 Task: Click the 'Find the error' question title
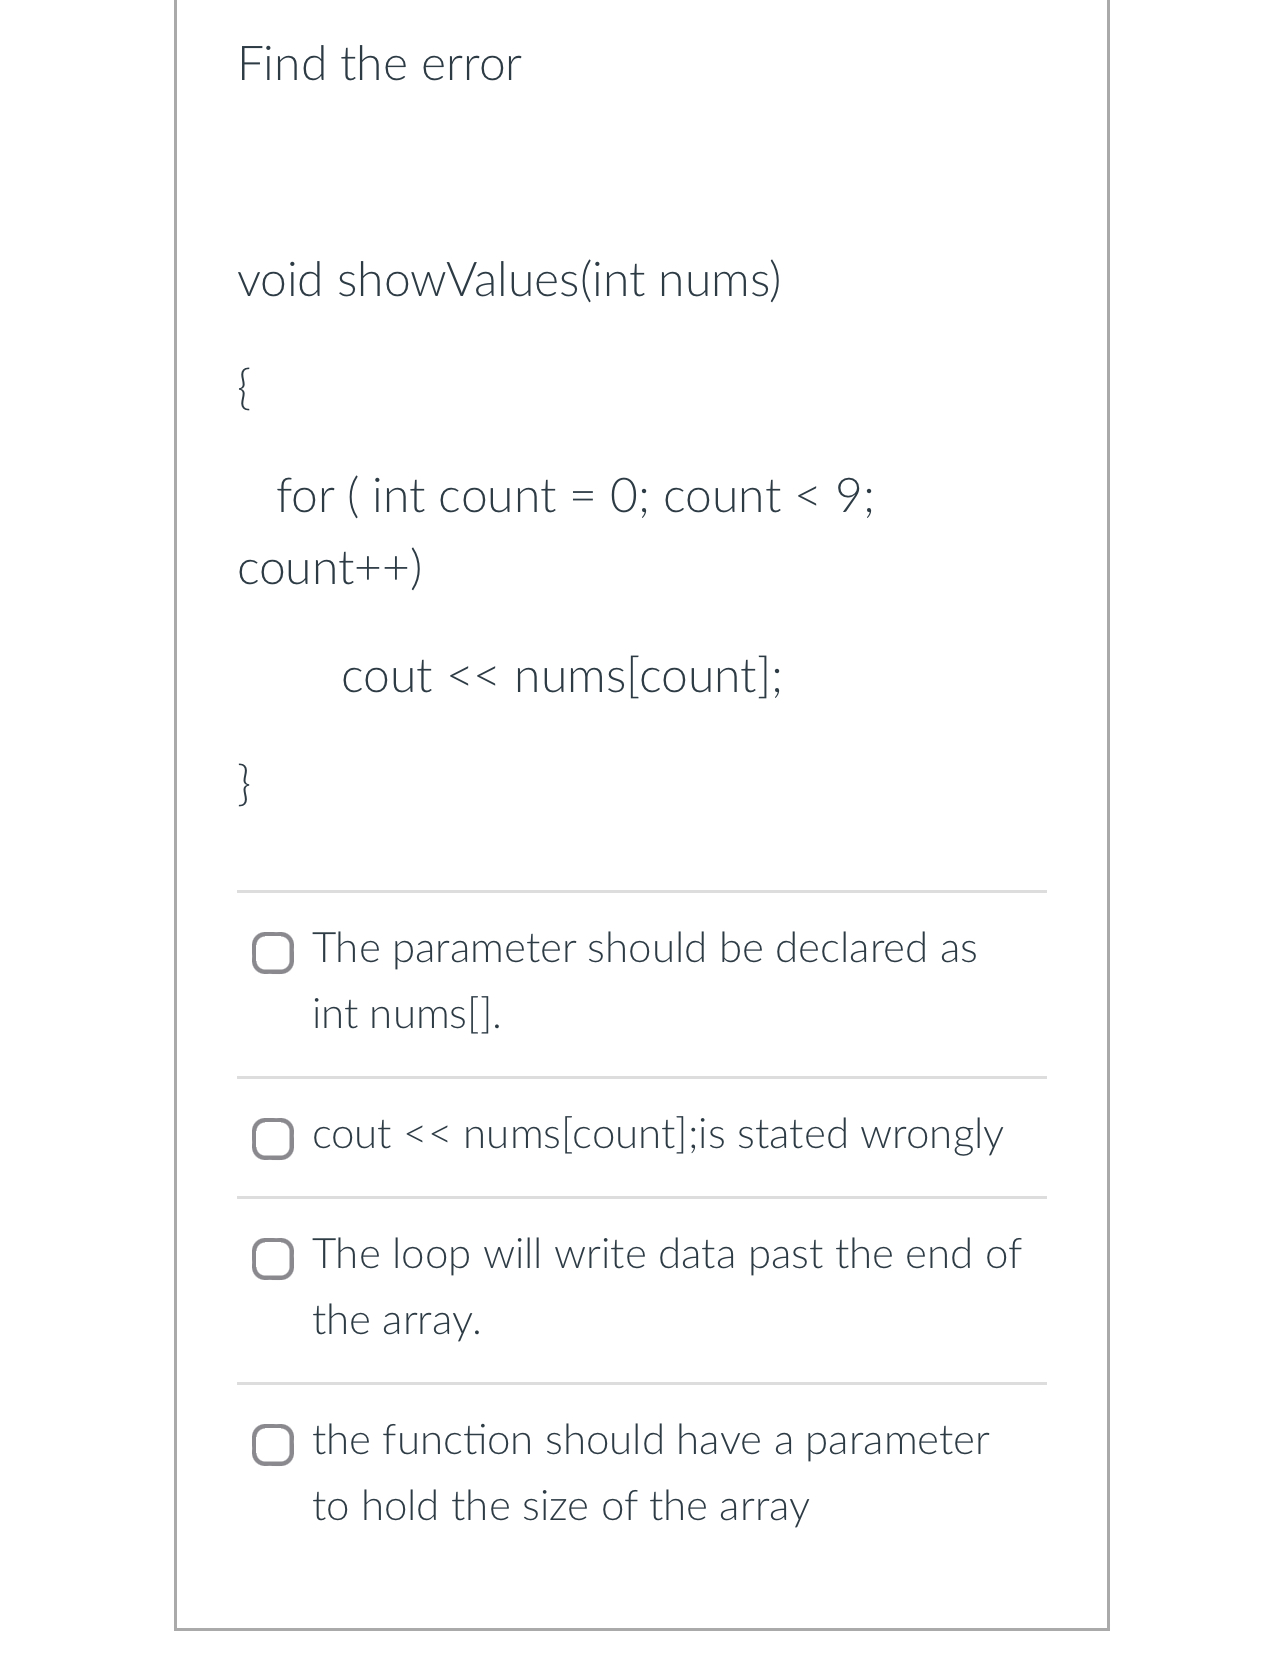point(379,64)
